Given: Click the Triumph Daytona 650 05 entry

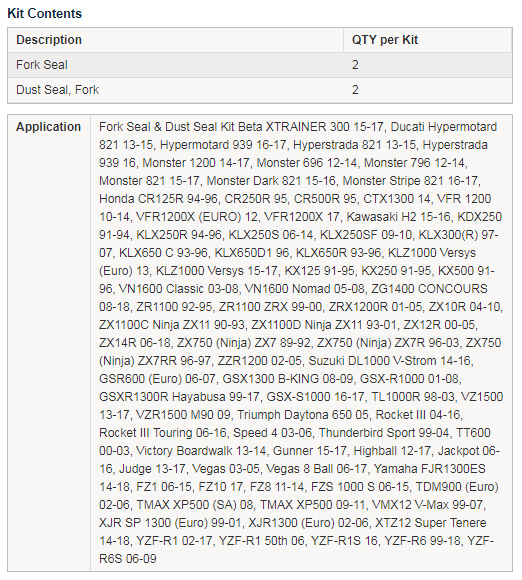Looking at the screenshot, I should [303, 415].
